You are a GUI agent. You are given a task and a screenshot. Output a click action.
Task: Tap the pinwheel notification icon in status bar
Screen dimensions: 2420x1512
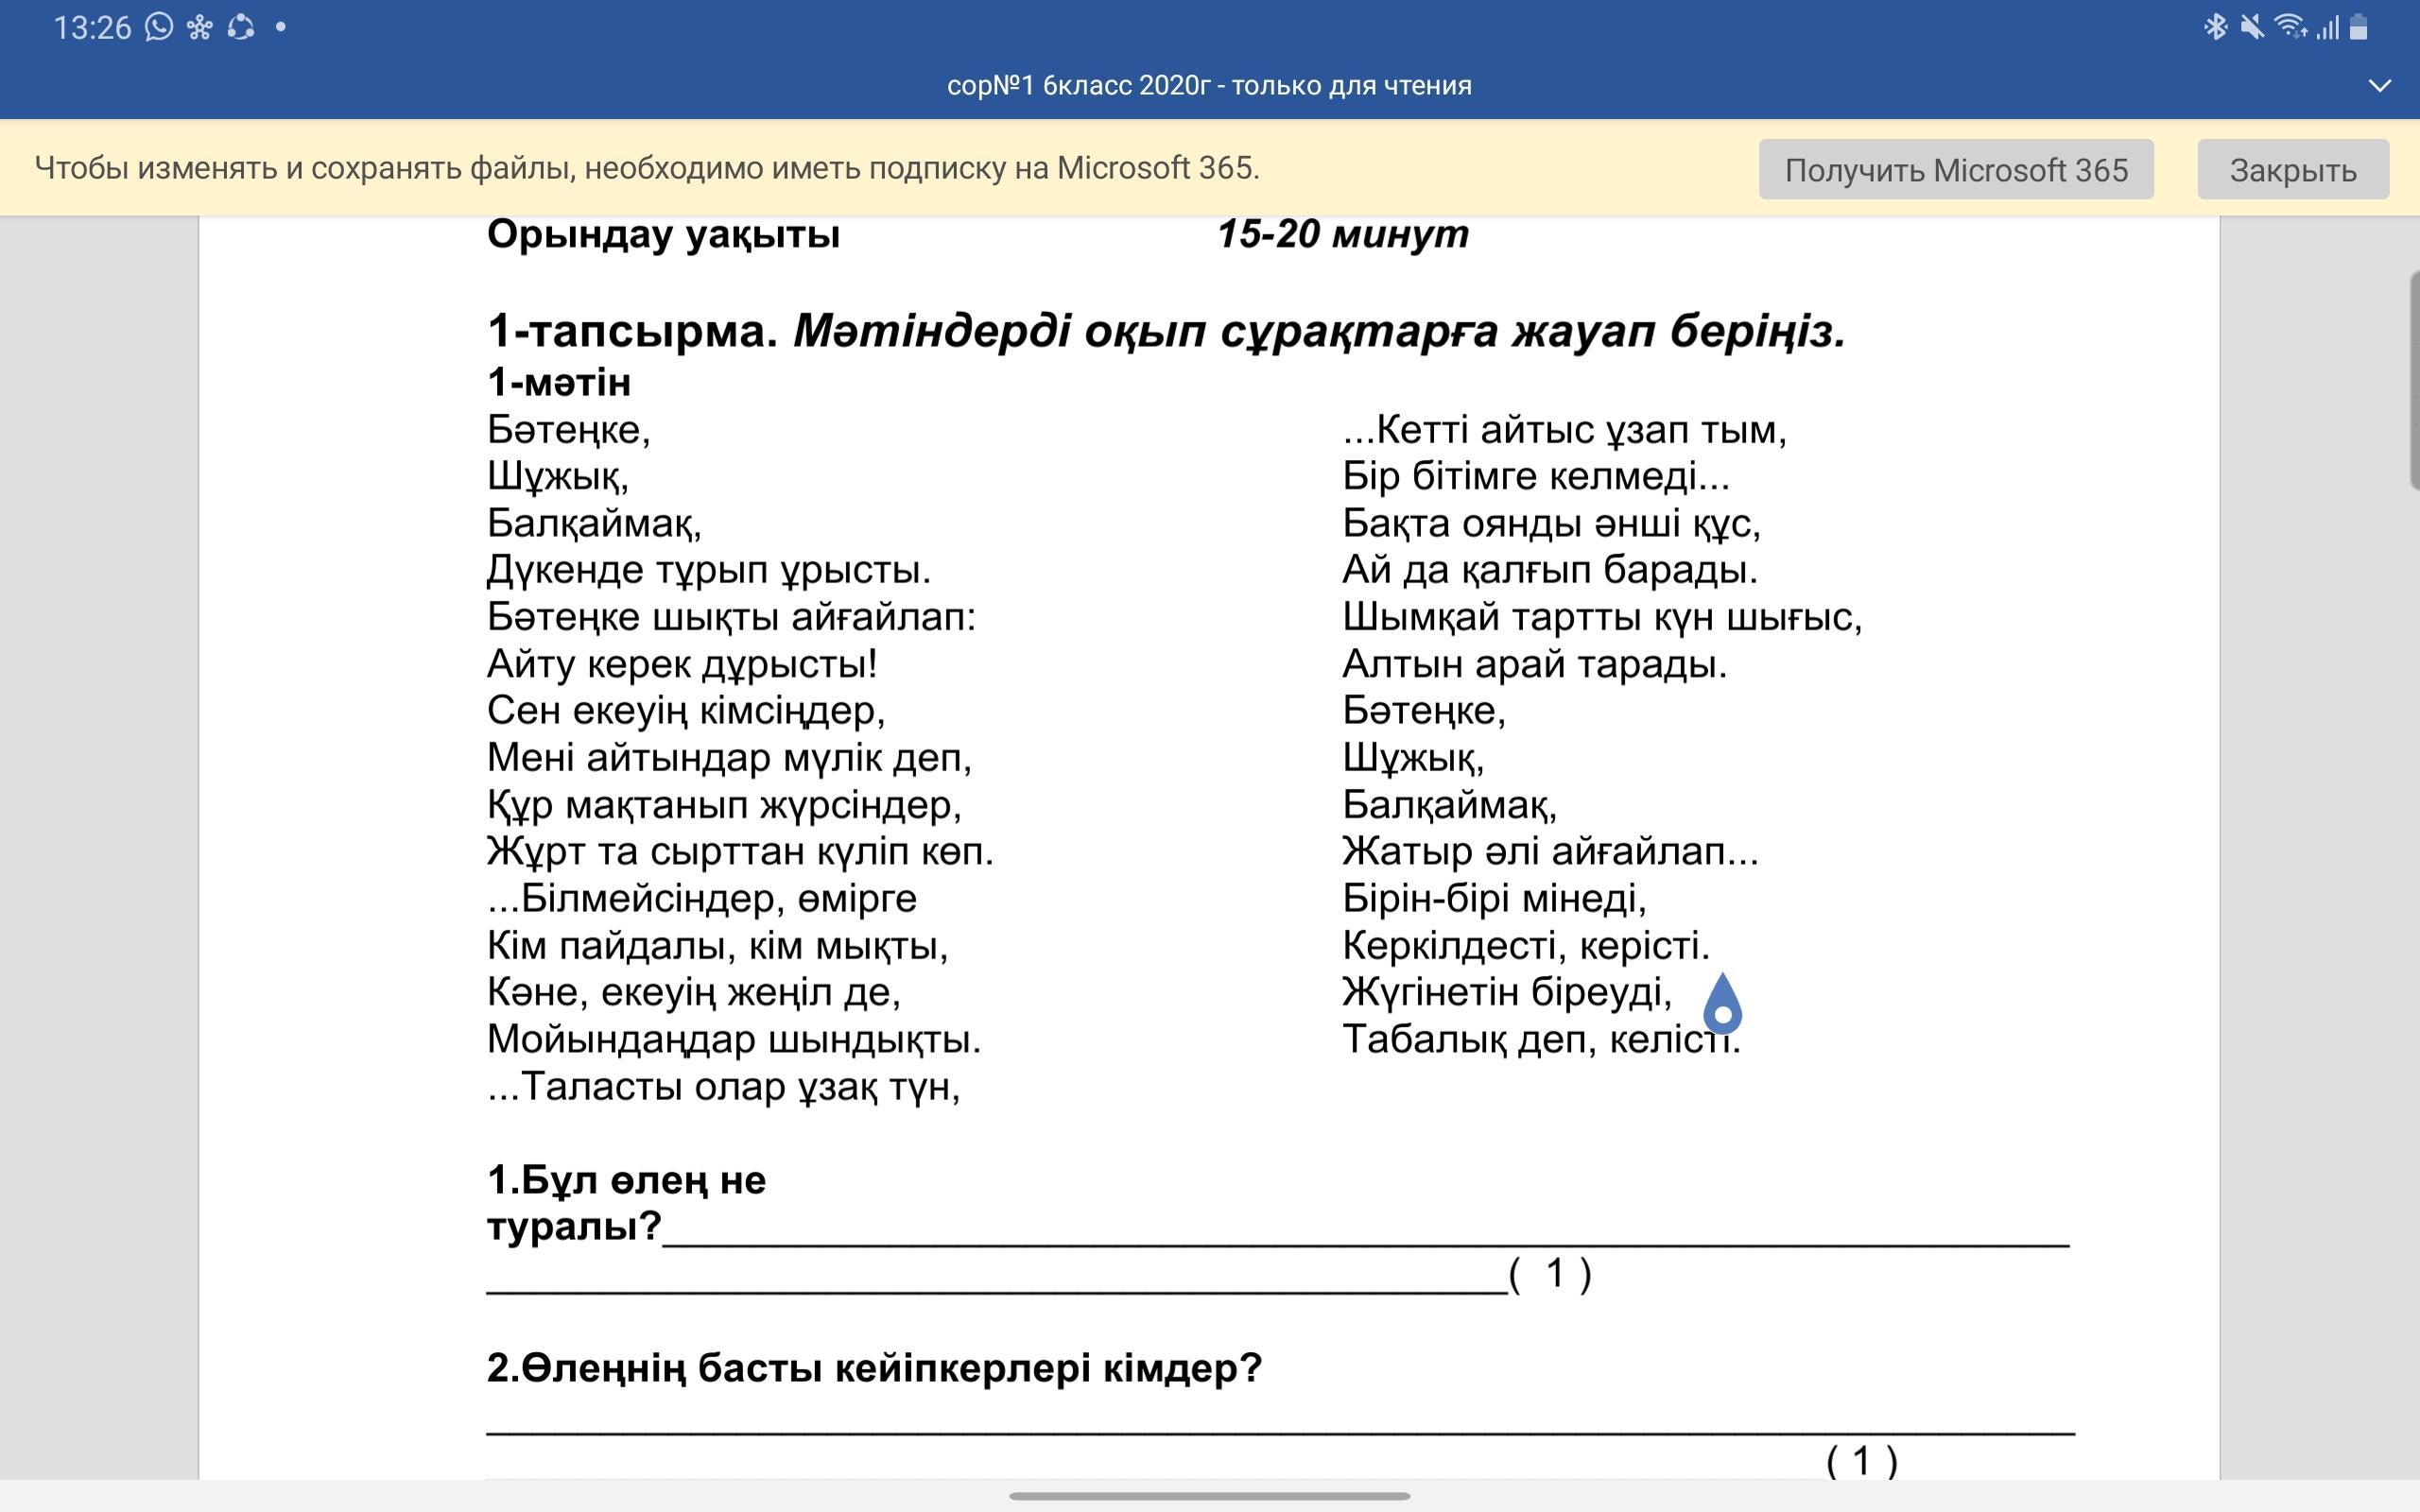[x=200, y=27]
